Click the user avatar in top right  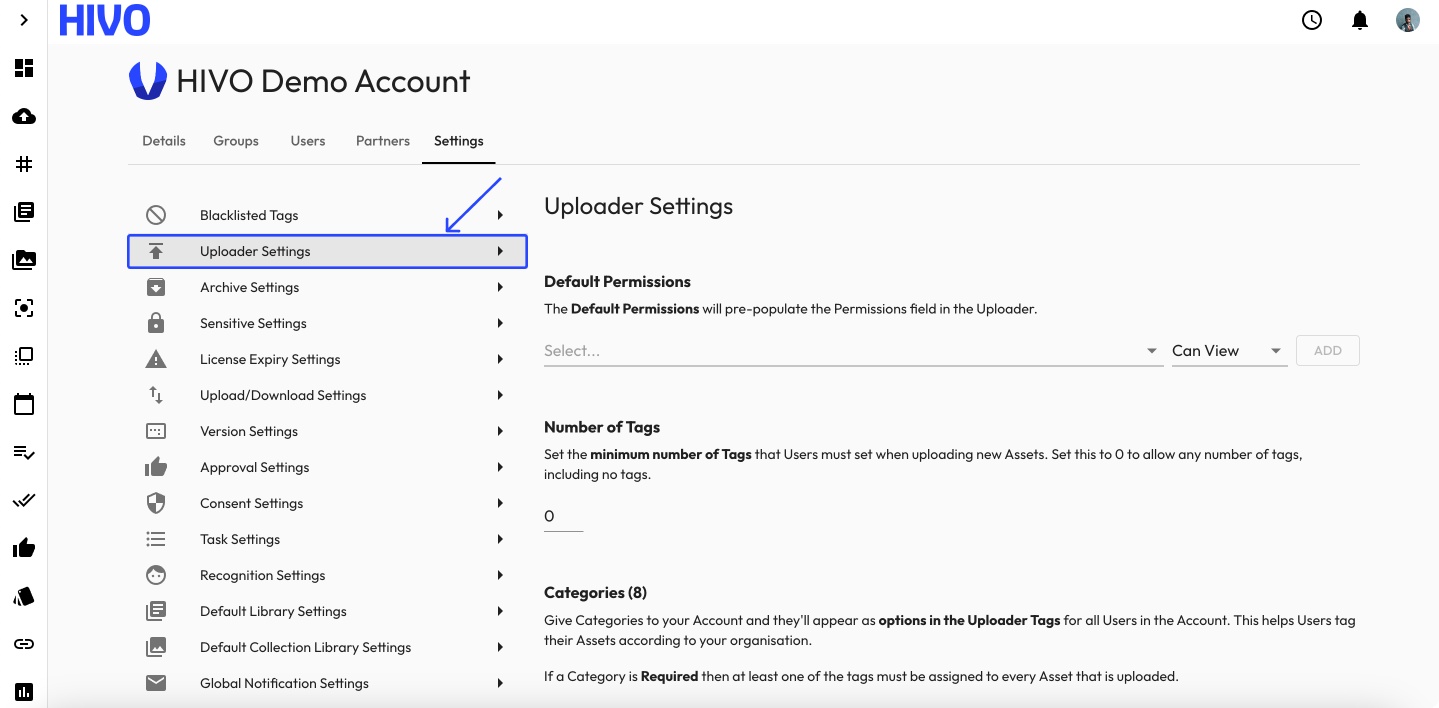point(1408,20)
